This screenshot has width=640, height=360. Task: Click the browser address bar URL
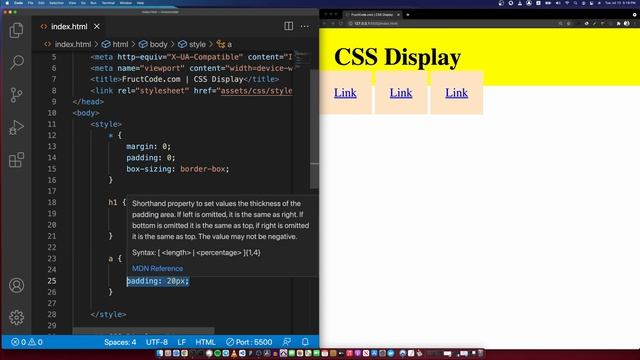[376, 24]
